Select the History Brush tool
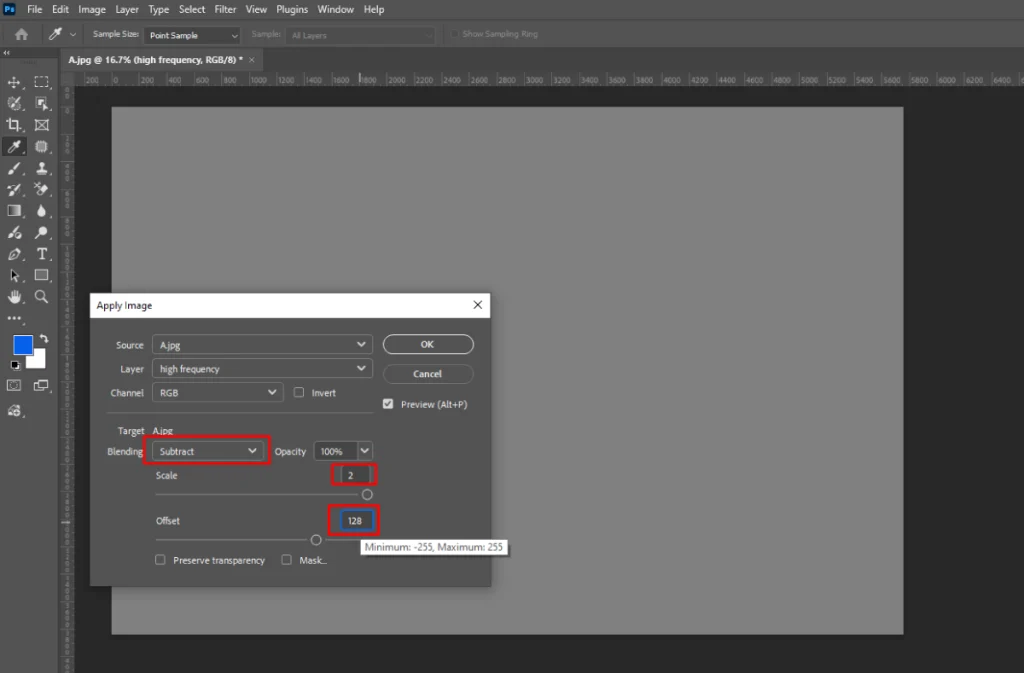Viewport: 1024px width, 673px height. click(x=14, y=189)
